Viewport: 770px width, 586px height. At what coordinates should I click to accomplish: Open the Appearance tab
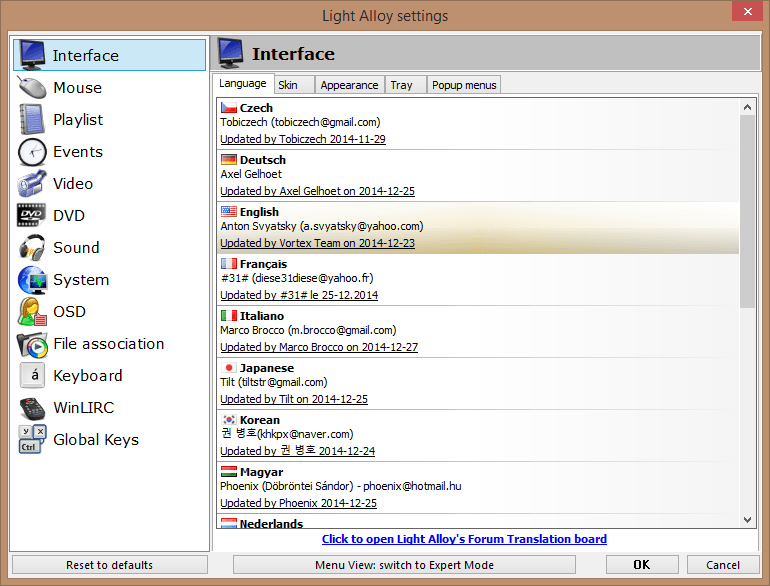(x=349, y=85)
